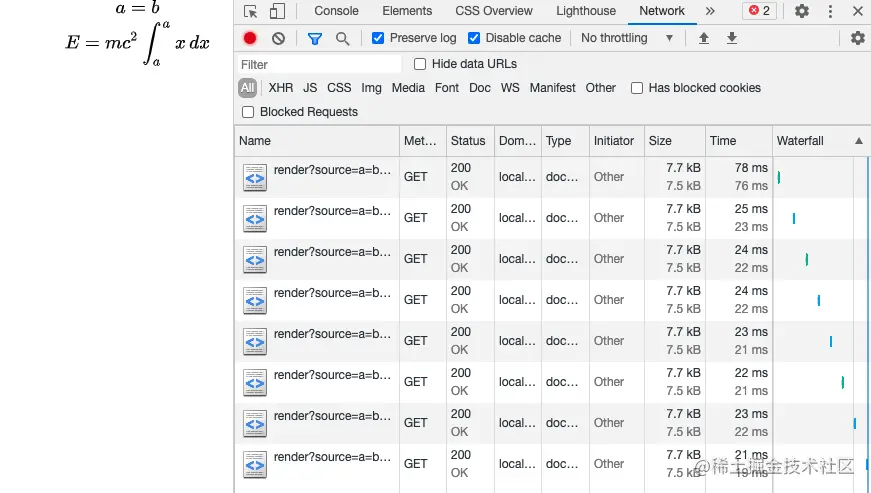The height and width of the screenshot is (493, 871).
Task: Import HAR file upload icon
Action: 704,38
